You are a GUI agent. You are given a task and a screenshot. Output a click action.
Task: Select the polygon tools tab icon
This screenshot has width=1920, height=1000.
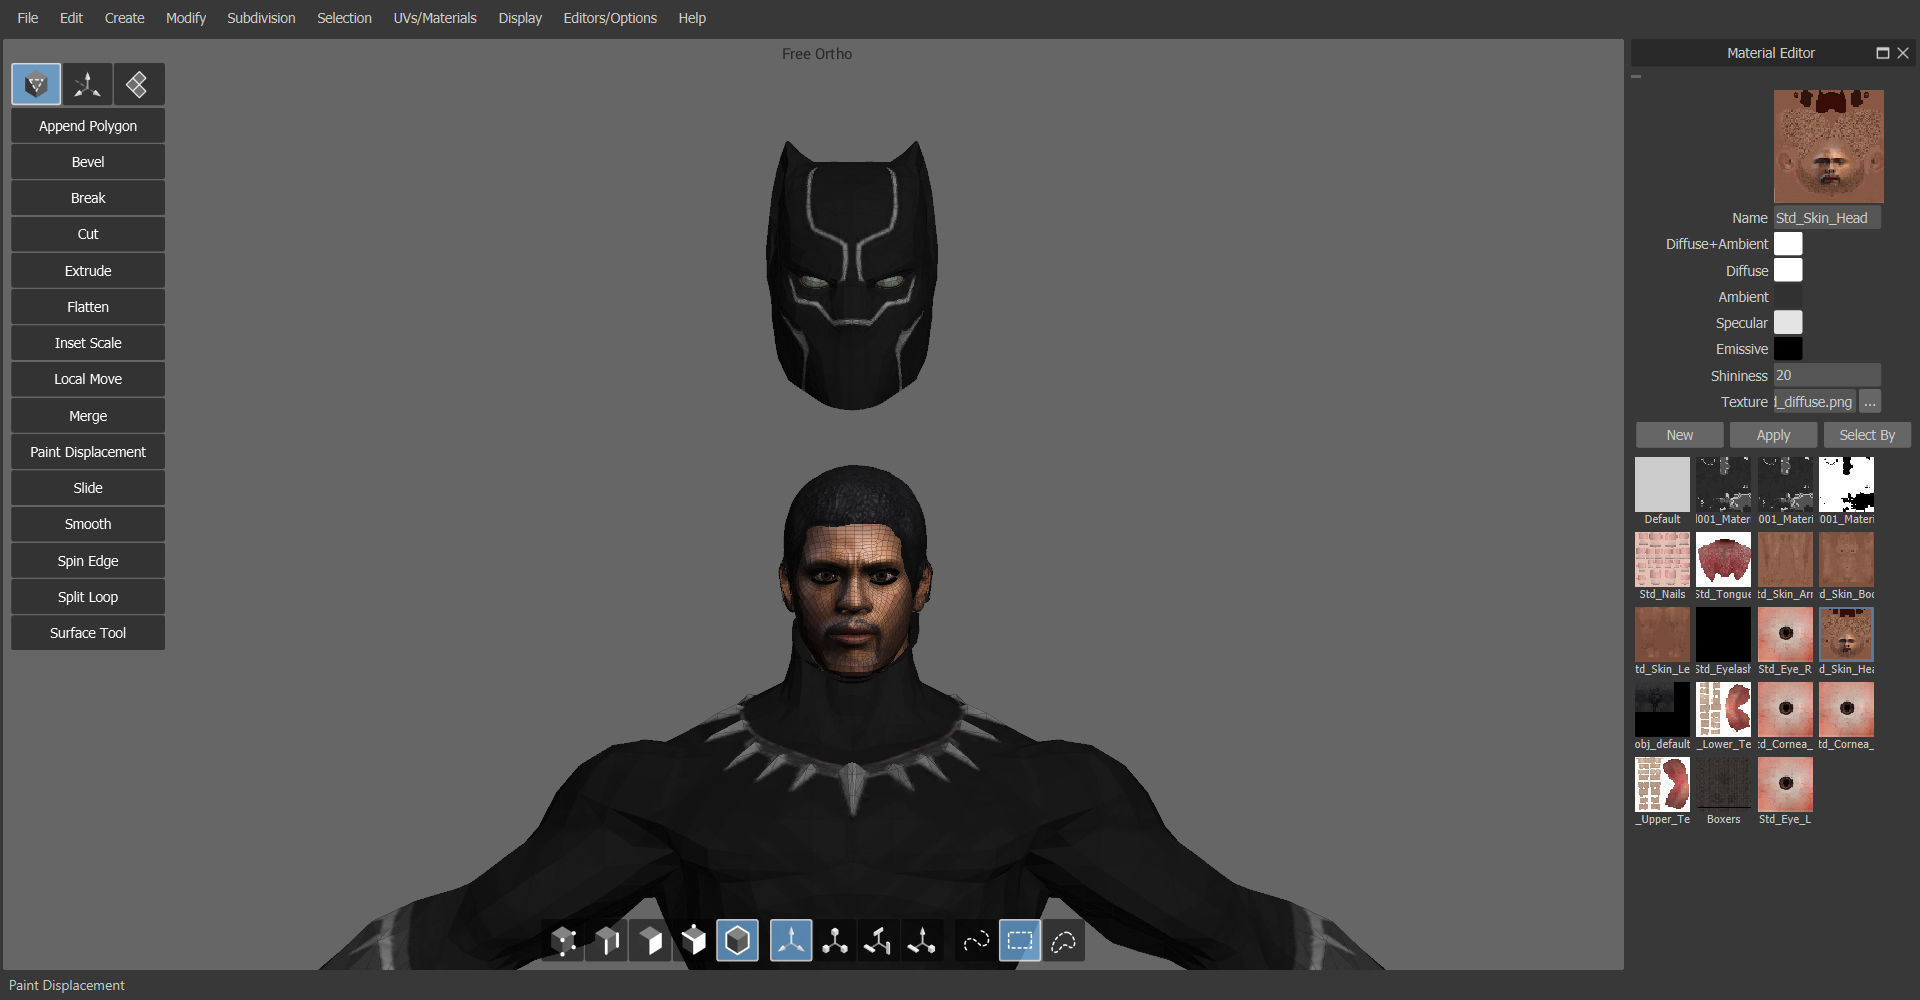[36, 85]
